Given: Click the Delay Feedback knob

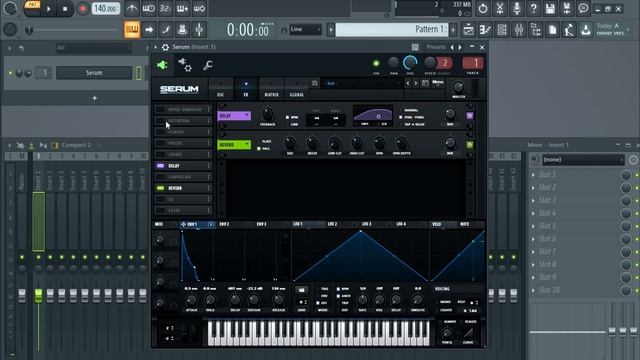Looking at the screenshot, I should (267, 113).
